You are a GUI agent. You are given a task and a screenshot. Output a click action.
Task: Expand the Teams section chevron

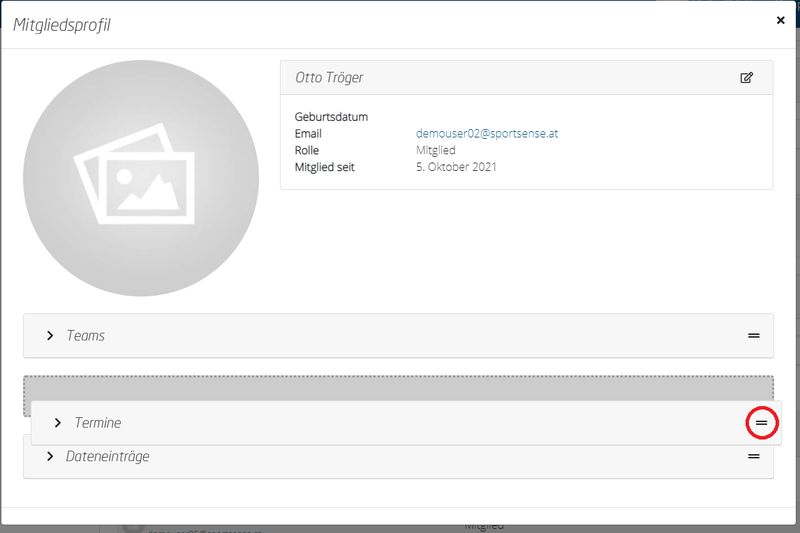[50, 335]
